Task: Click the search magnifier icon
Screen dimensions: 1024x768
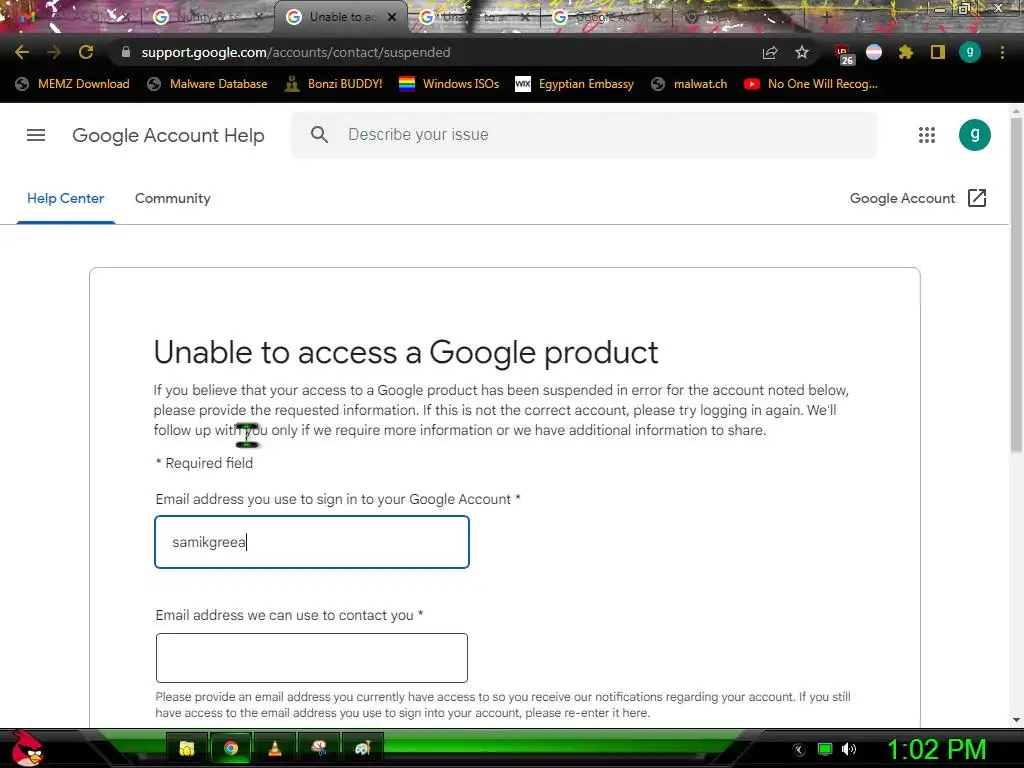Action: [319, 135]
